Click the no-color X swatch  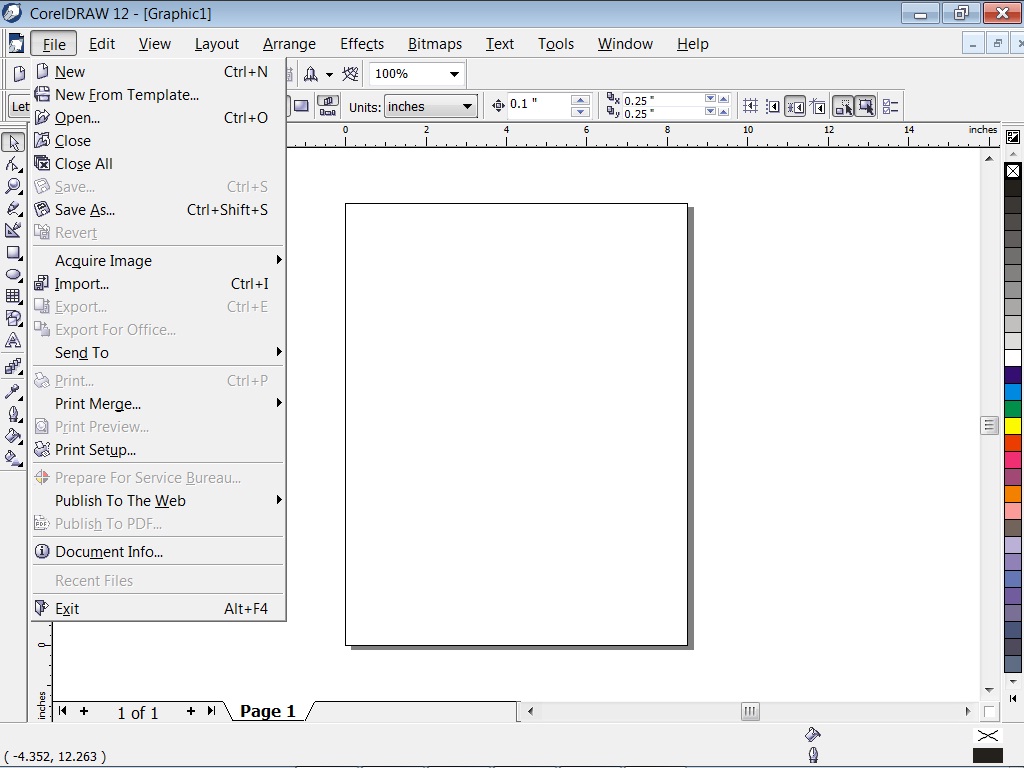pos(1013,171)
